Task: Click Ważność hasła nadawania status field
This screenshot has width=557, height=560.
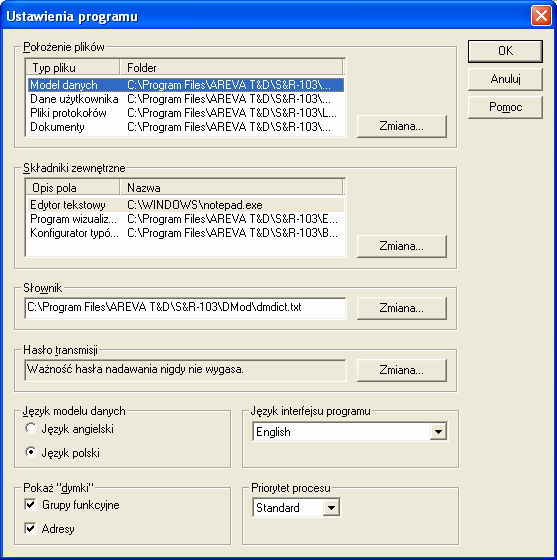Action: (185, 370)
